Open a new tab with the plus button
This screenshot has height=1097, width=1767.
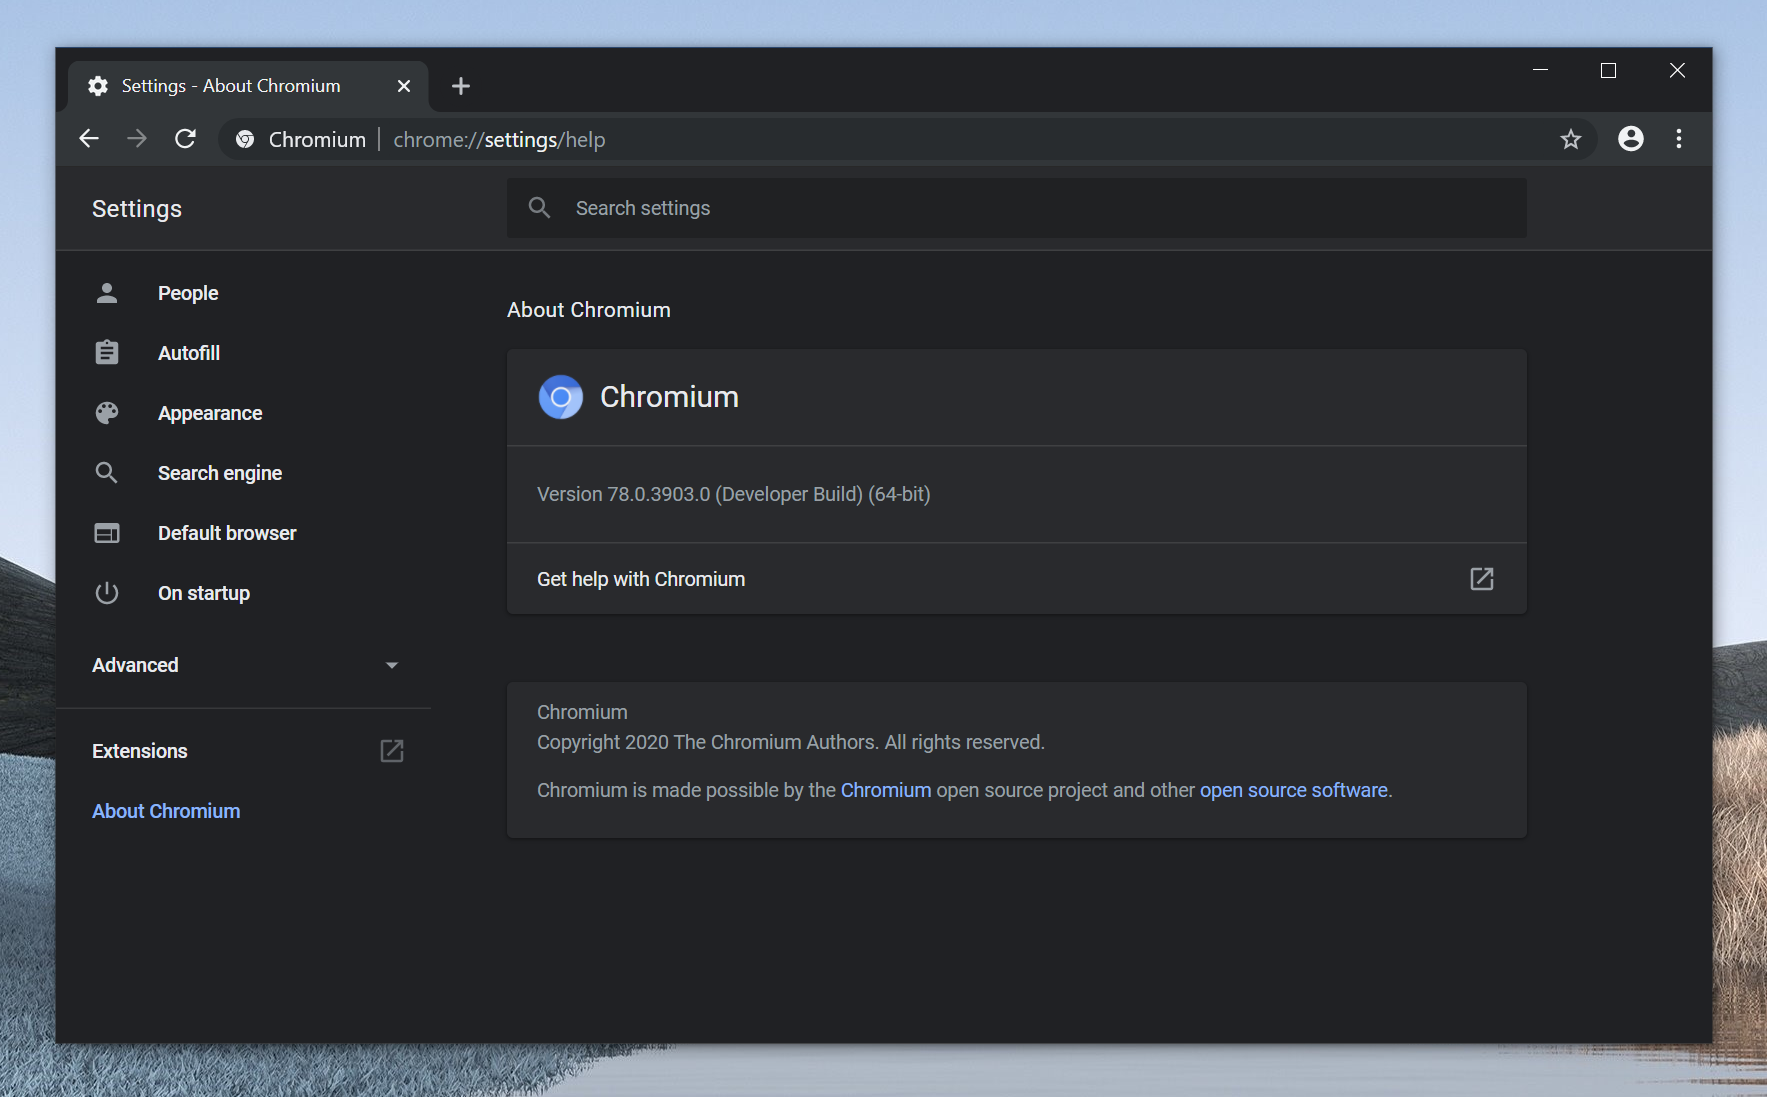pos(460,86)
